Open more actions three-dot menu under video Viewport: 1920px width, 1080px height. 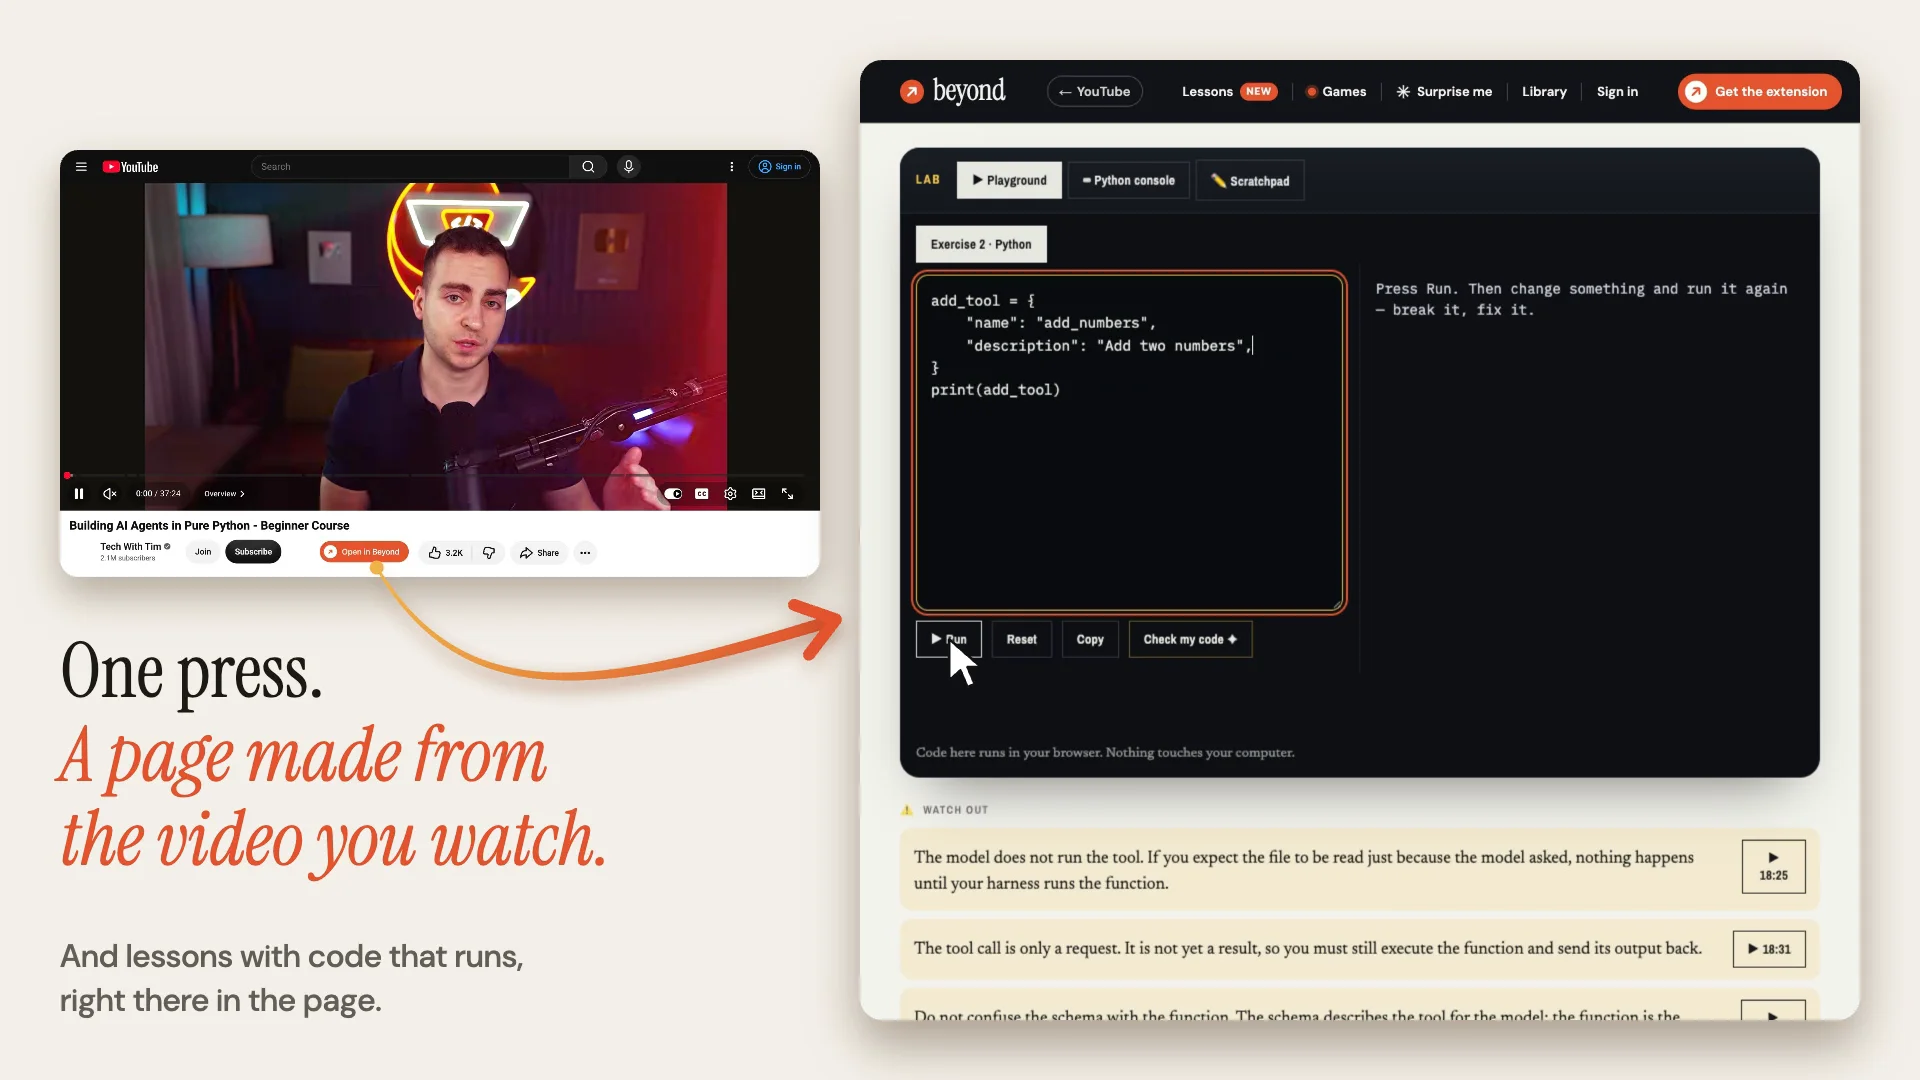coord(585,553)
